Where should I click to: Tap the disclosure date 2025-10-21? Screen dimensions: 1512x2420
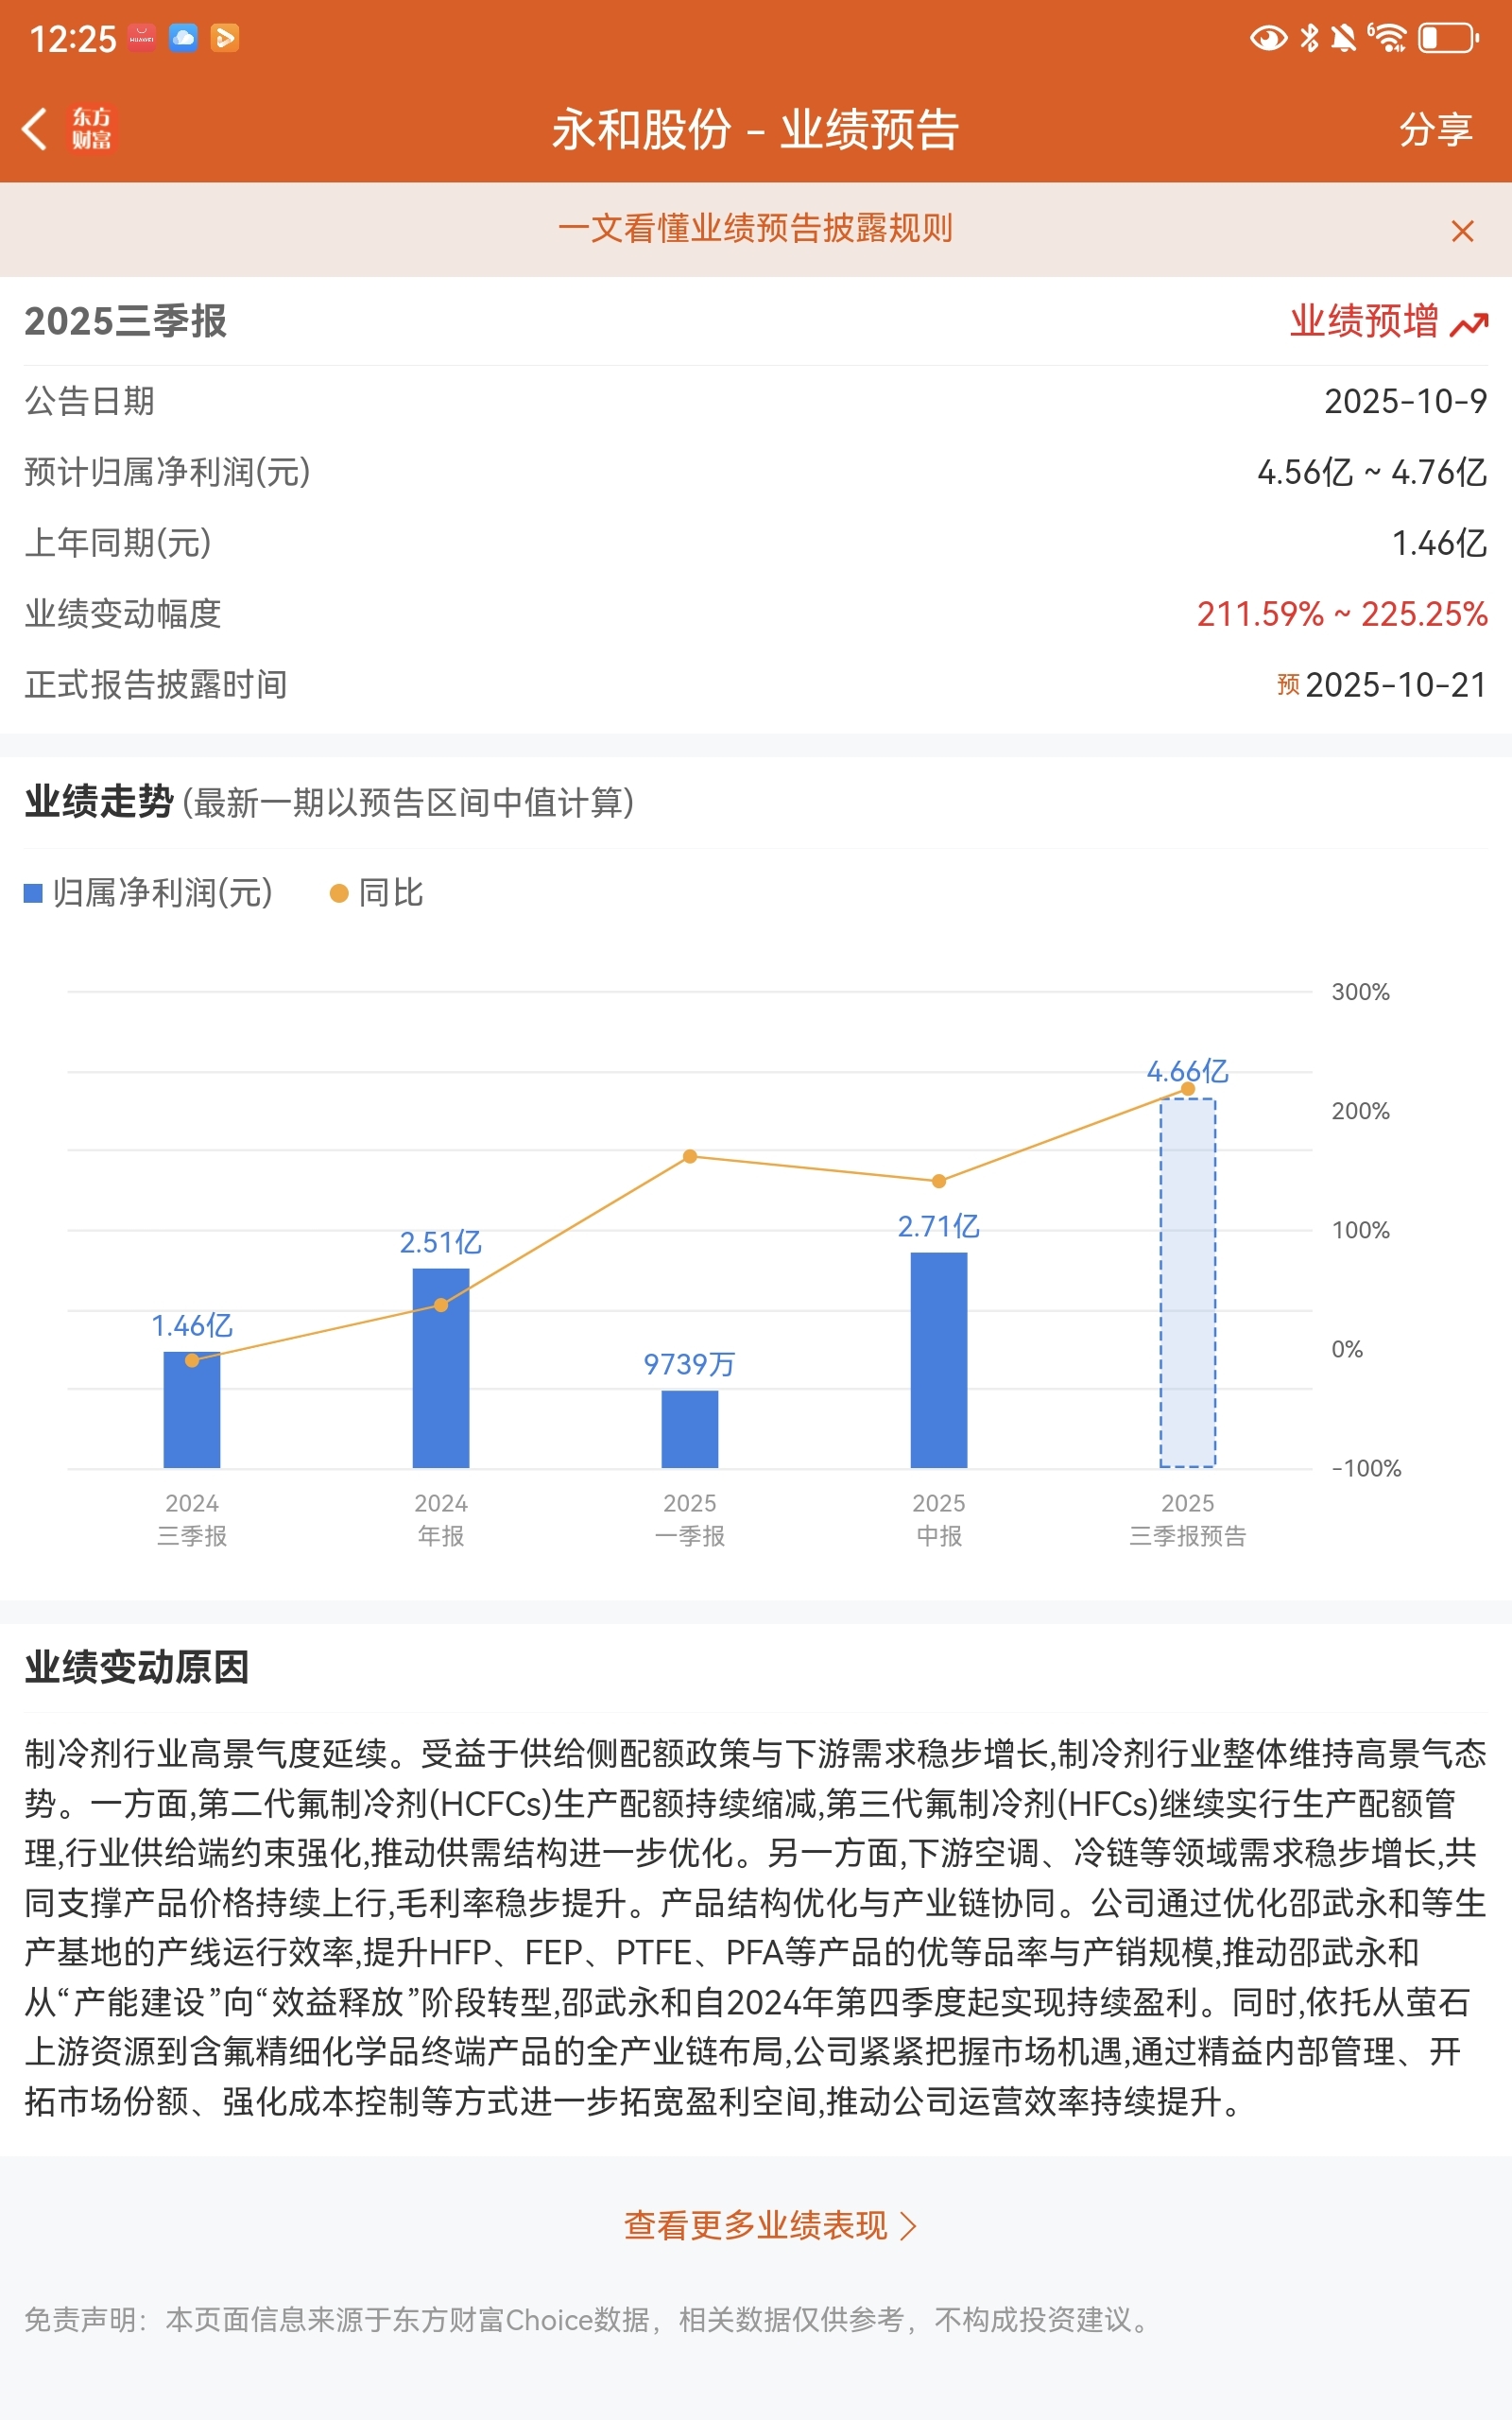[1396, 685]
